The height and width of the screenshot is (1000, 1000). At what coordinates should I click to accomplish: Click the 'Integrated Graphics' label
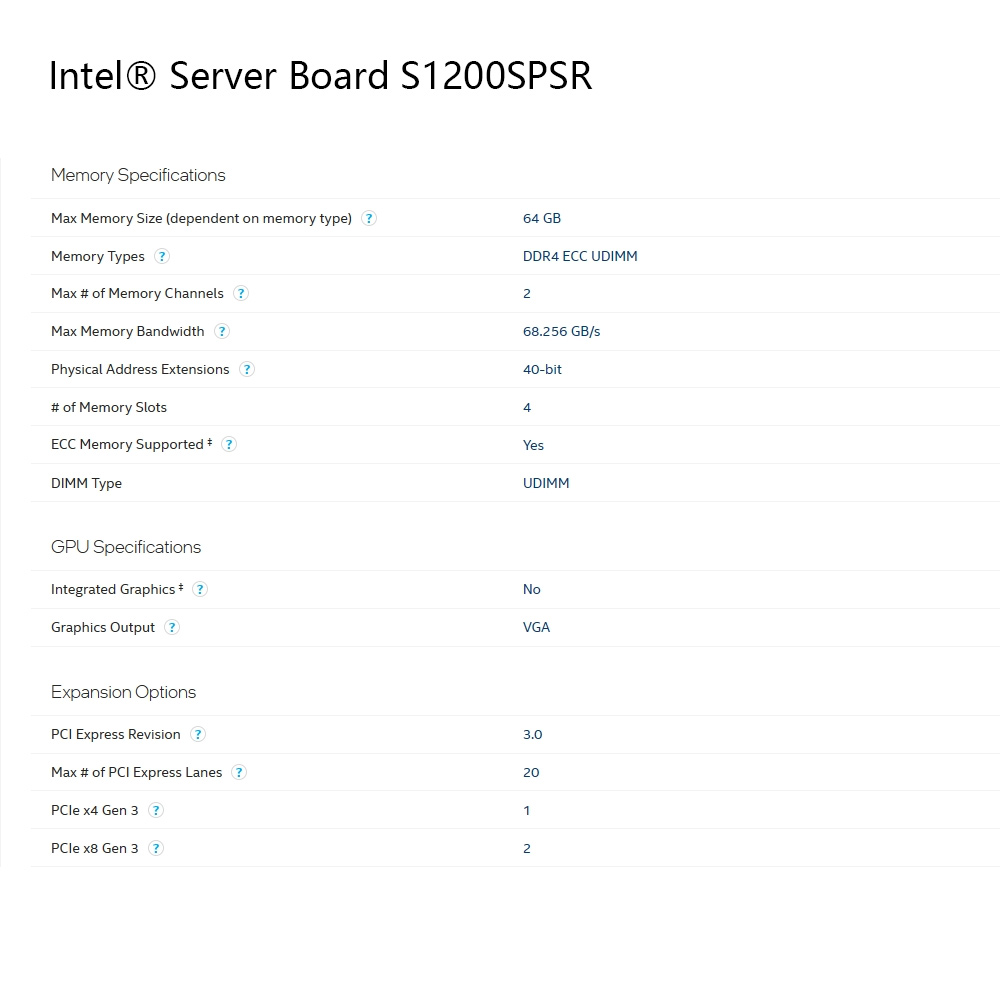113,589
